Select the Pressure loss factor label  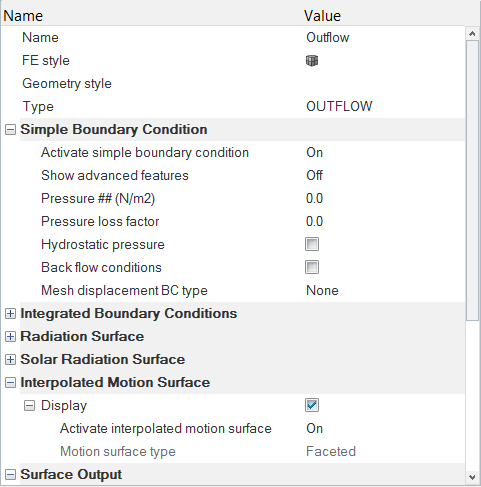[x=100, y=222]
